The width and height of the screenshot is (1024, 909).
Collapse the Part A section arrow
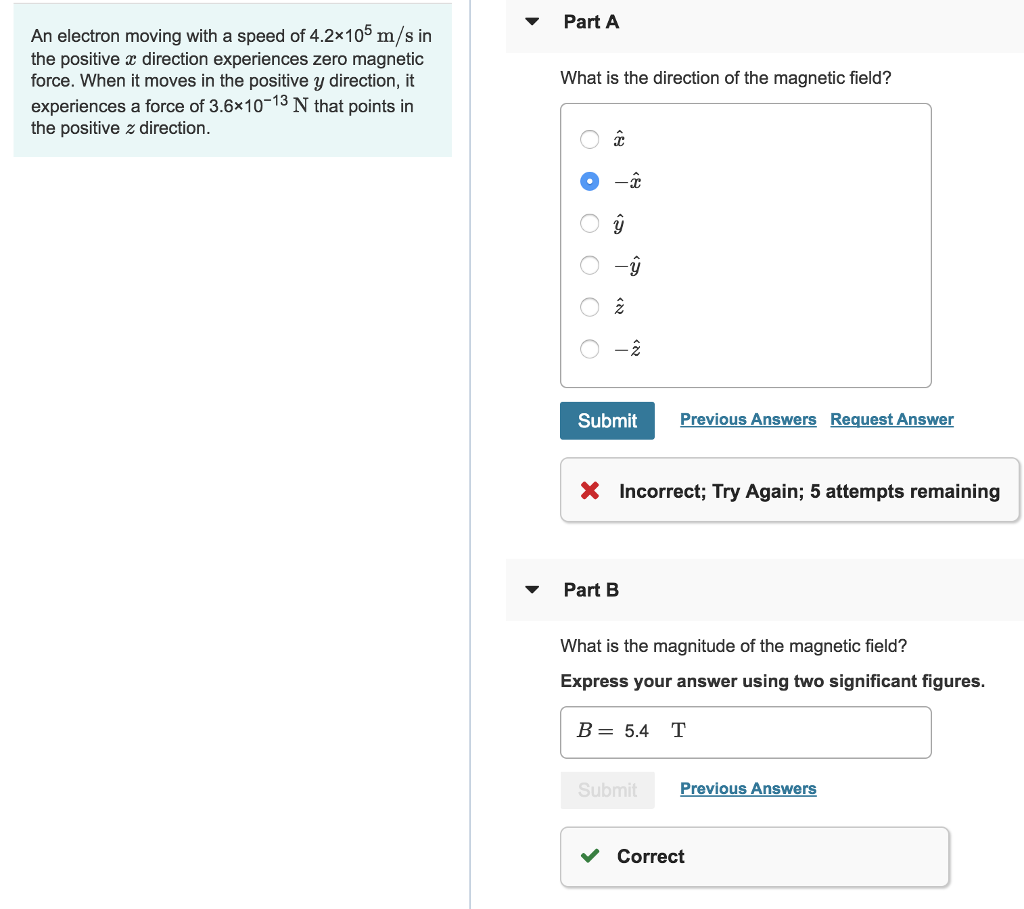533,22
